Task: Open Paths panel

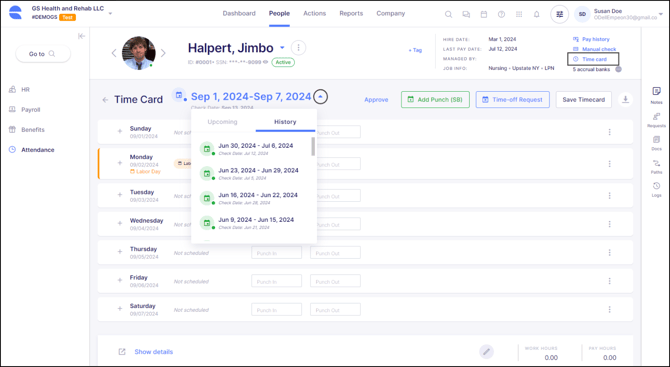Action: pos(656,166)
